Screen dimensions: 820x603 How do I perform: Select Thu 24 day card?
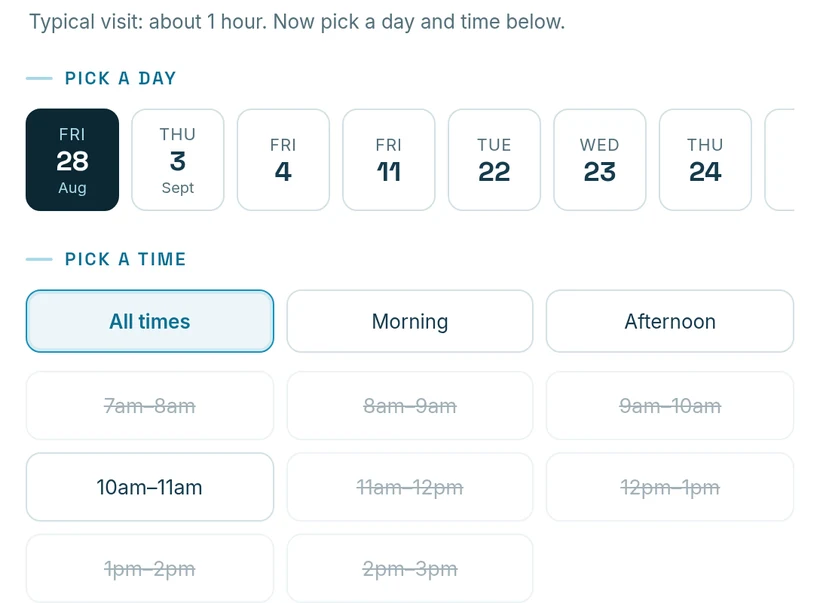coord(705,160)
